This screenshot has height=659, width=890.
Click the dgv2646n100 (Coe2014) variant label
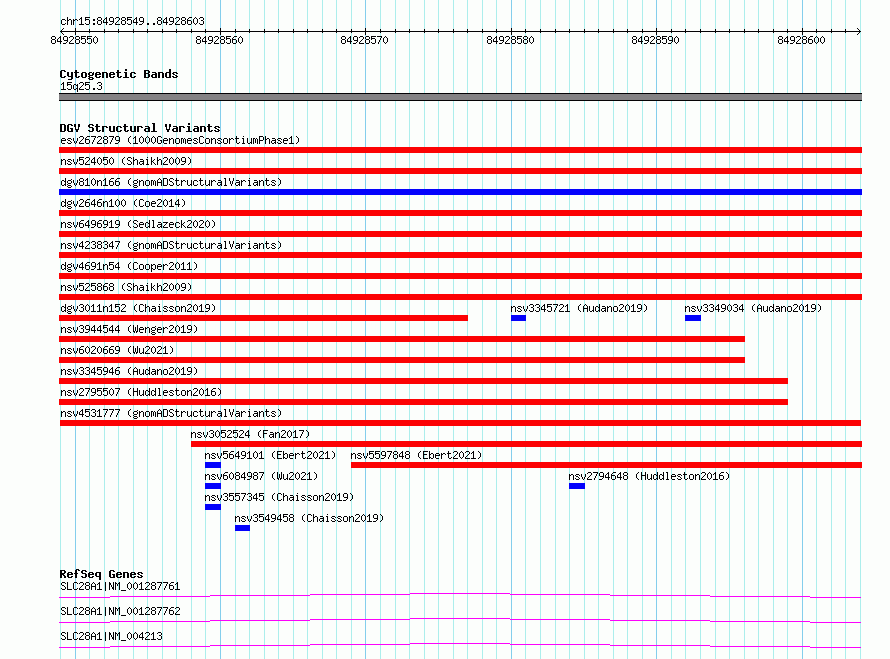[123, 203]
